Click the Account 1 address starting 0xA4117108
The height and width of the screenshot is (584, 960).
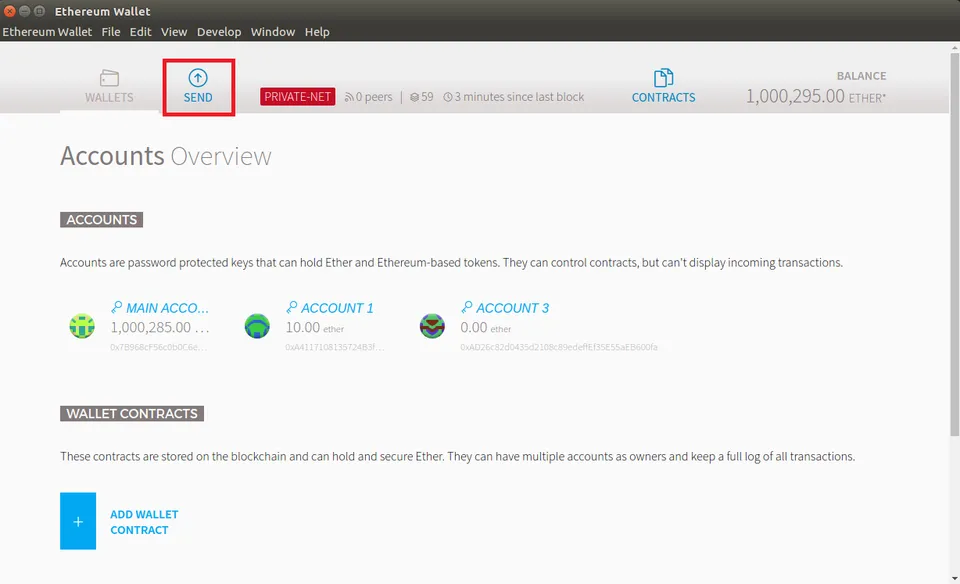click(335, 347)
